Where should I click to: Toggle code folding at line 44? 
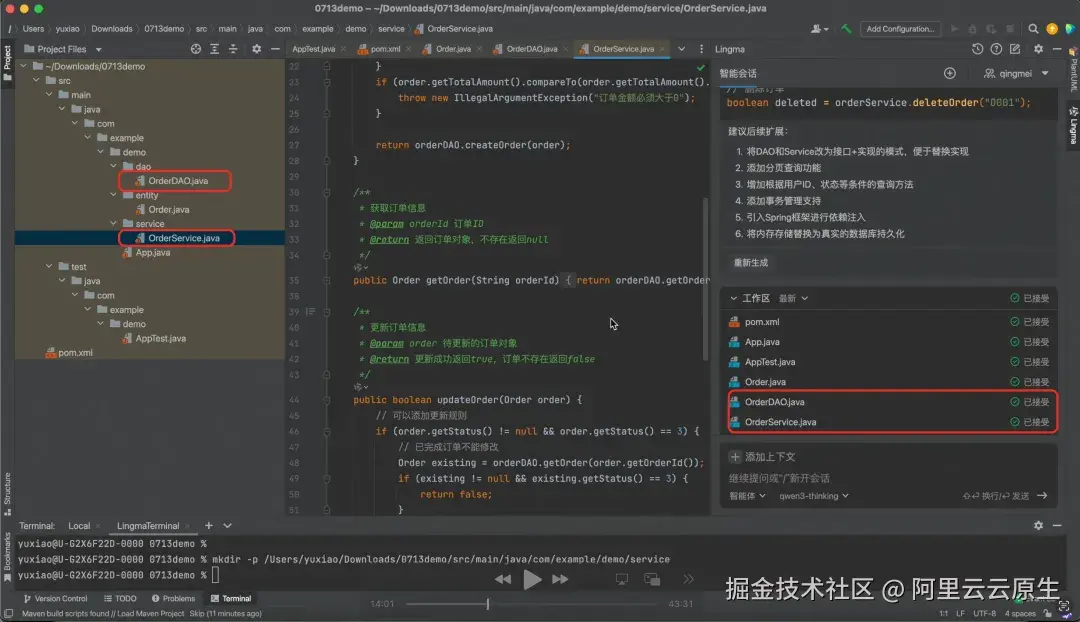pos(326,400)
